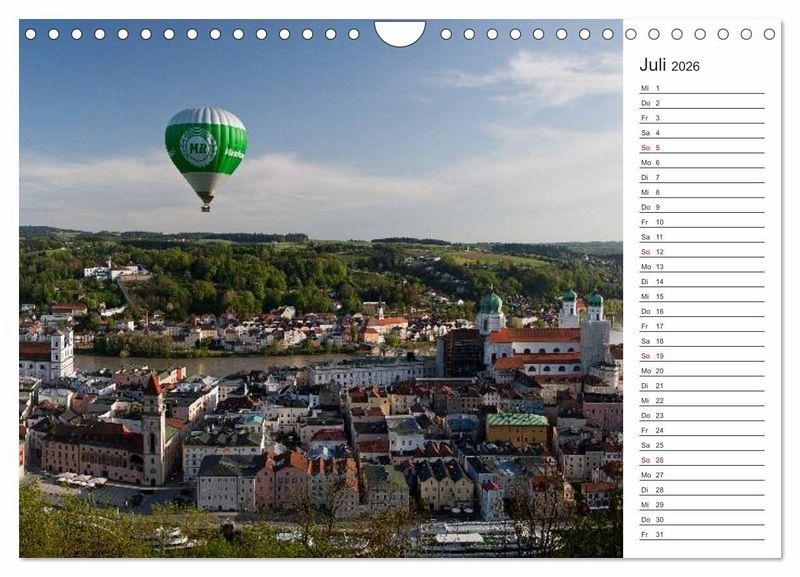This screenshot has height=577, width=800.
Task: Select the Mo 13 date row
Action: [x=702, y=266]
